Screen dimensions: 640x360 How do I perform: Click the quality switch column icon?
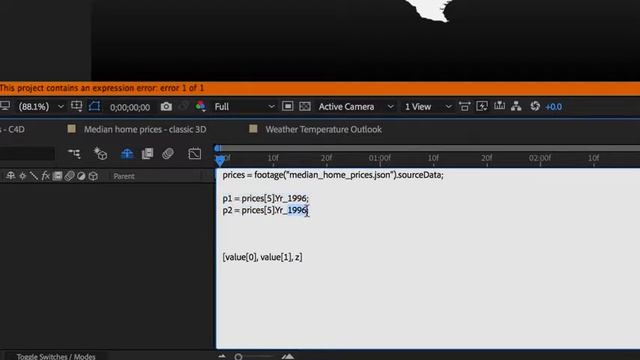tap(34, 176)
